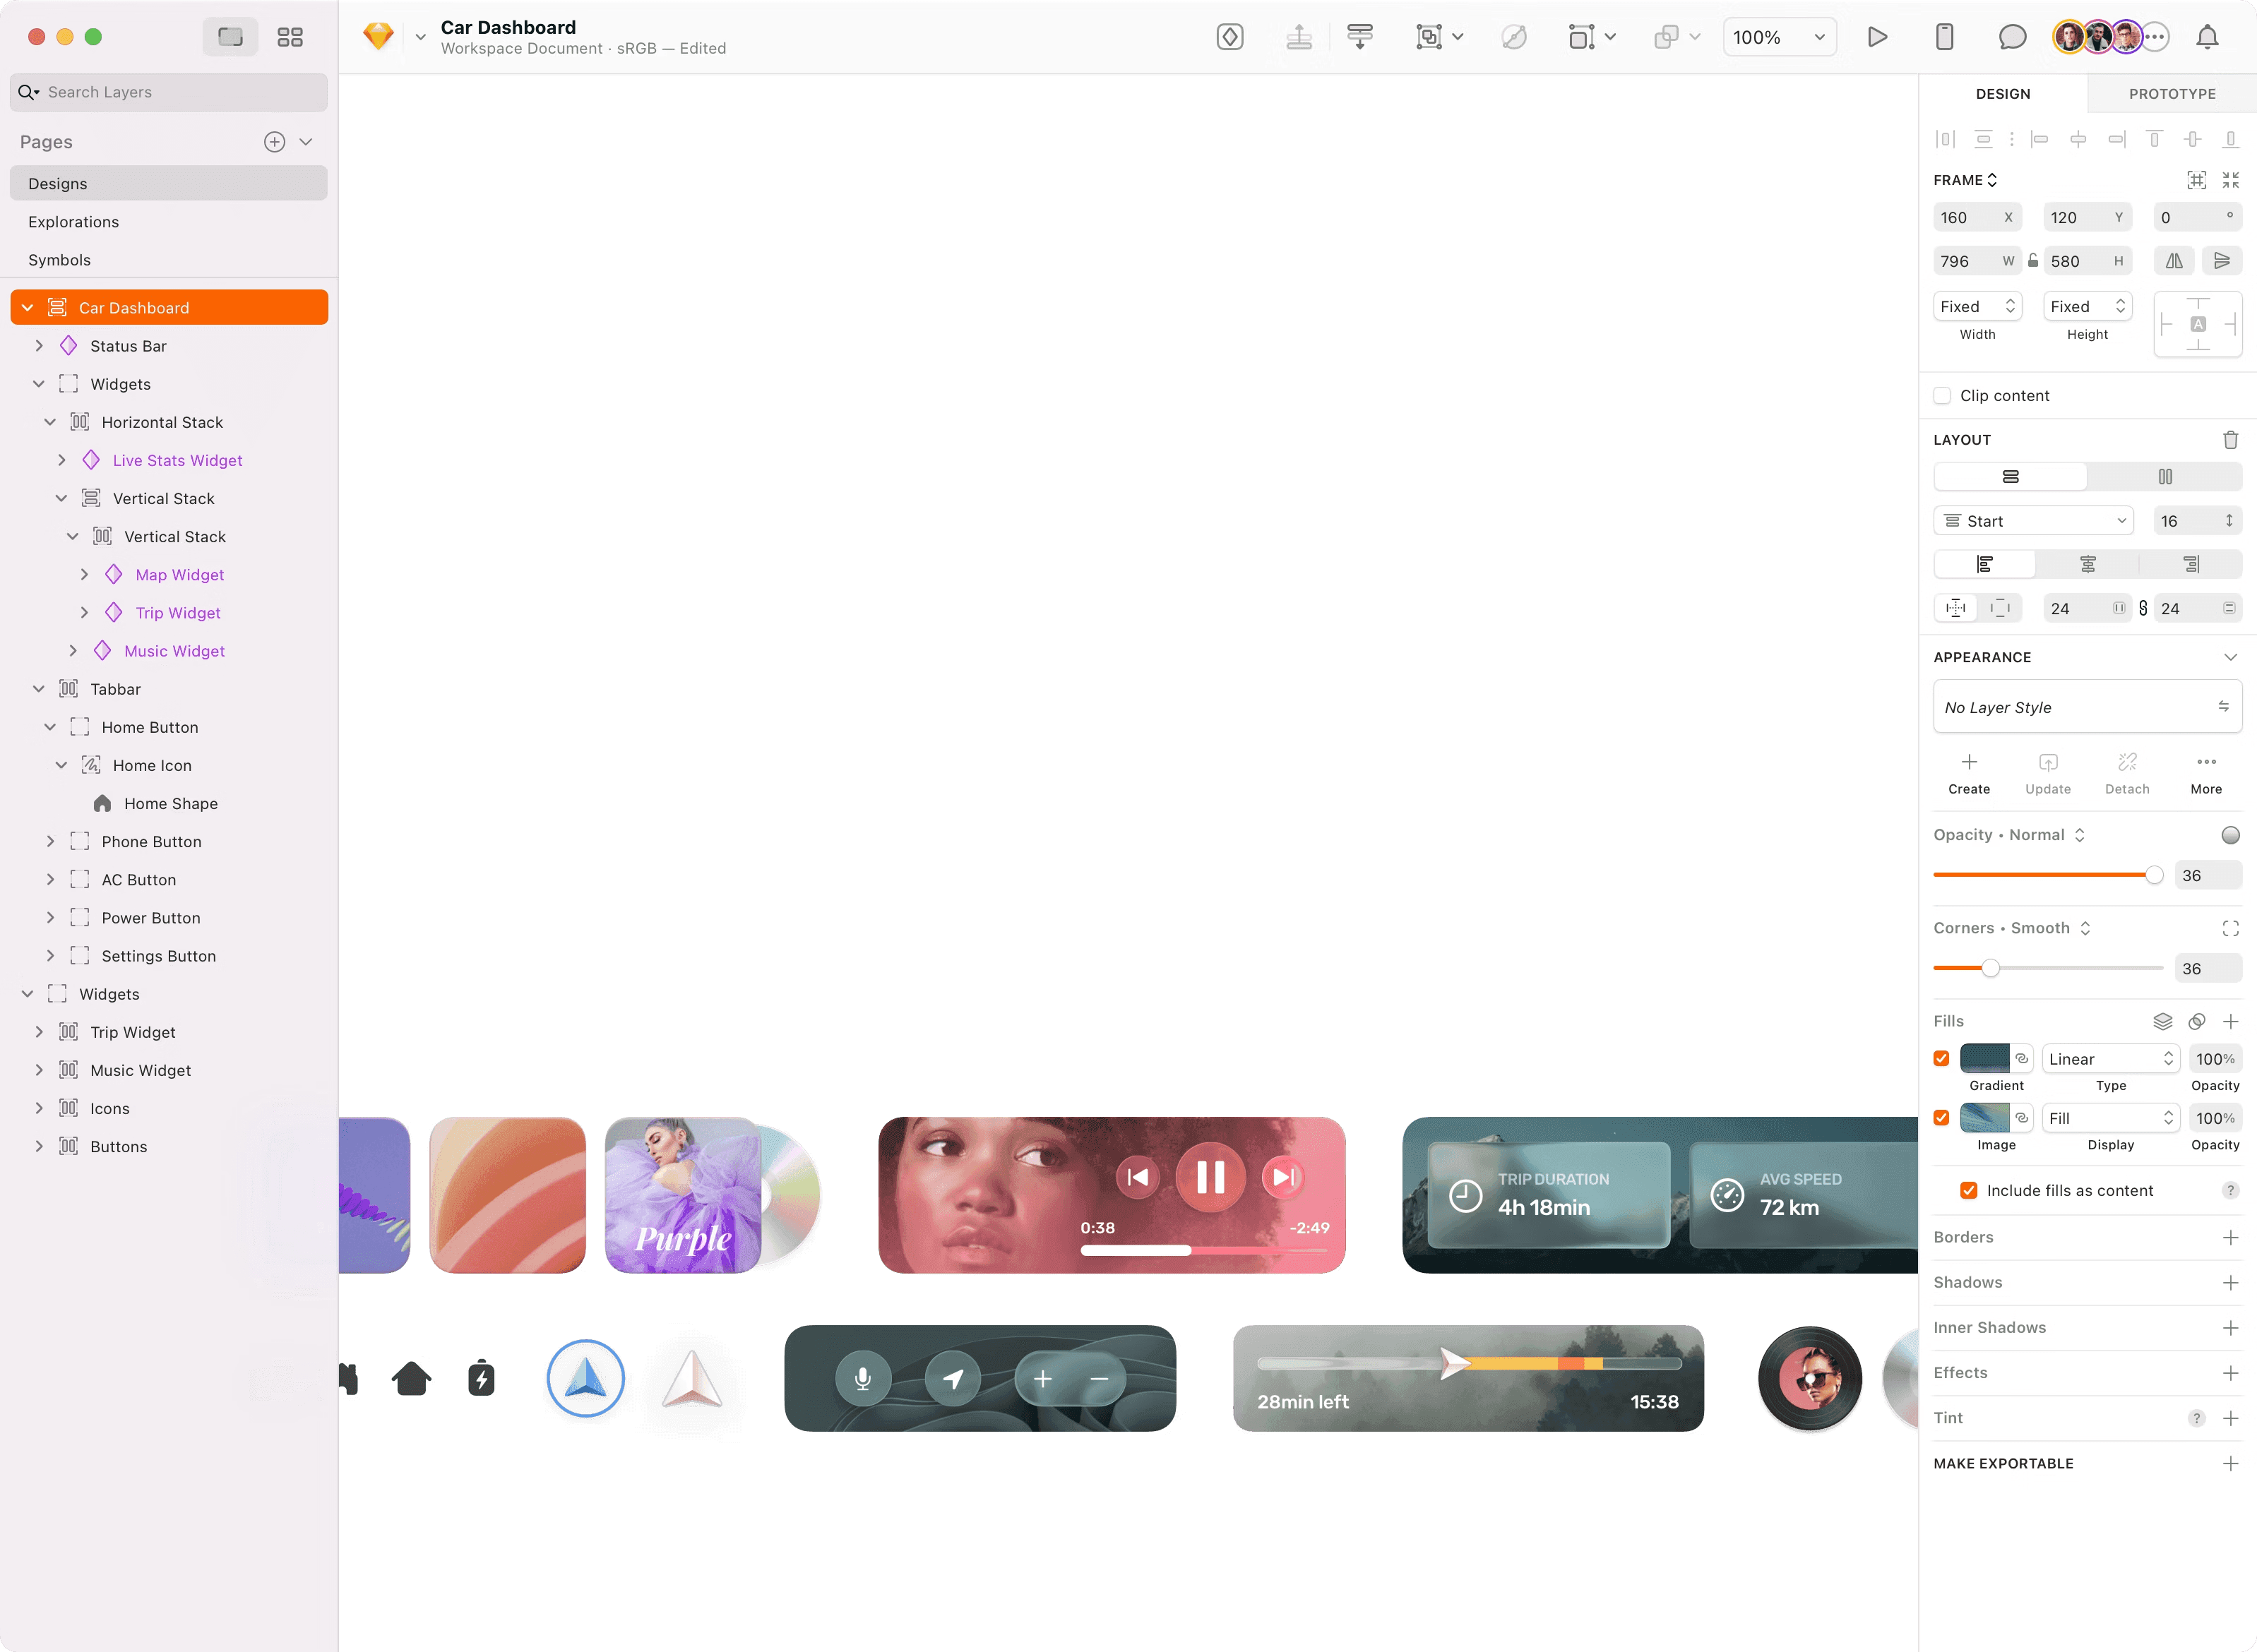The width and height of the screenshot is (2257, 1652).
Task: Click the flip horizontal icon
Action: point(2174,261)
